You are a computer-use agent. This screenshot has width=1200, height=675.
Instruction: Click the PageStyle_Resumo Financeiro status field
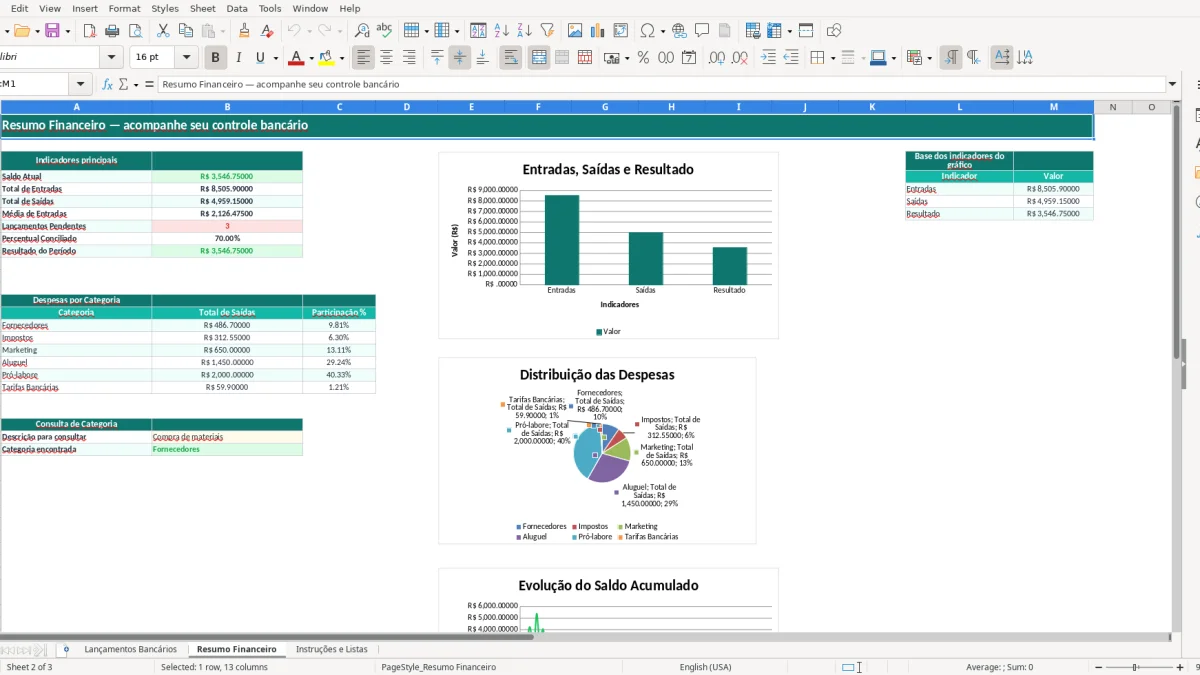[439, 667]
